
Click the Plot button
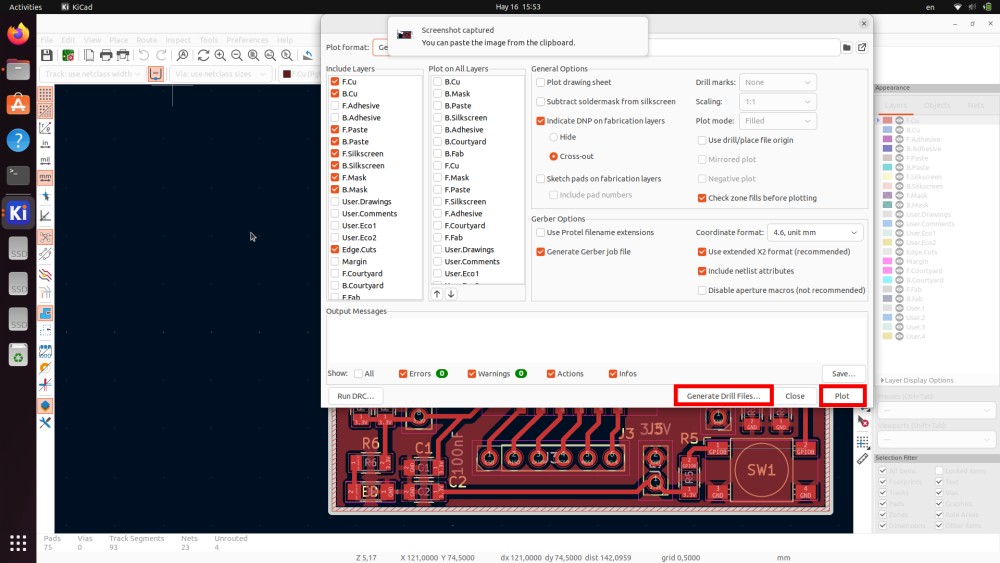[842, 396]
